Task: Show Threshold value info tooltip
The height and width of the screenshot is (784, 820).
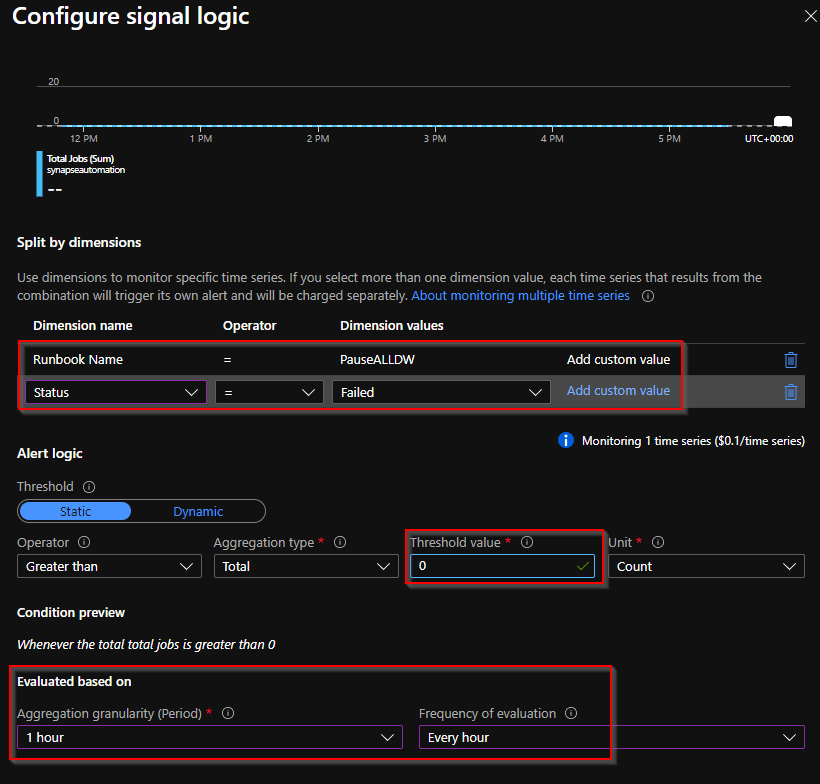Action: [527, 542]
